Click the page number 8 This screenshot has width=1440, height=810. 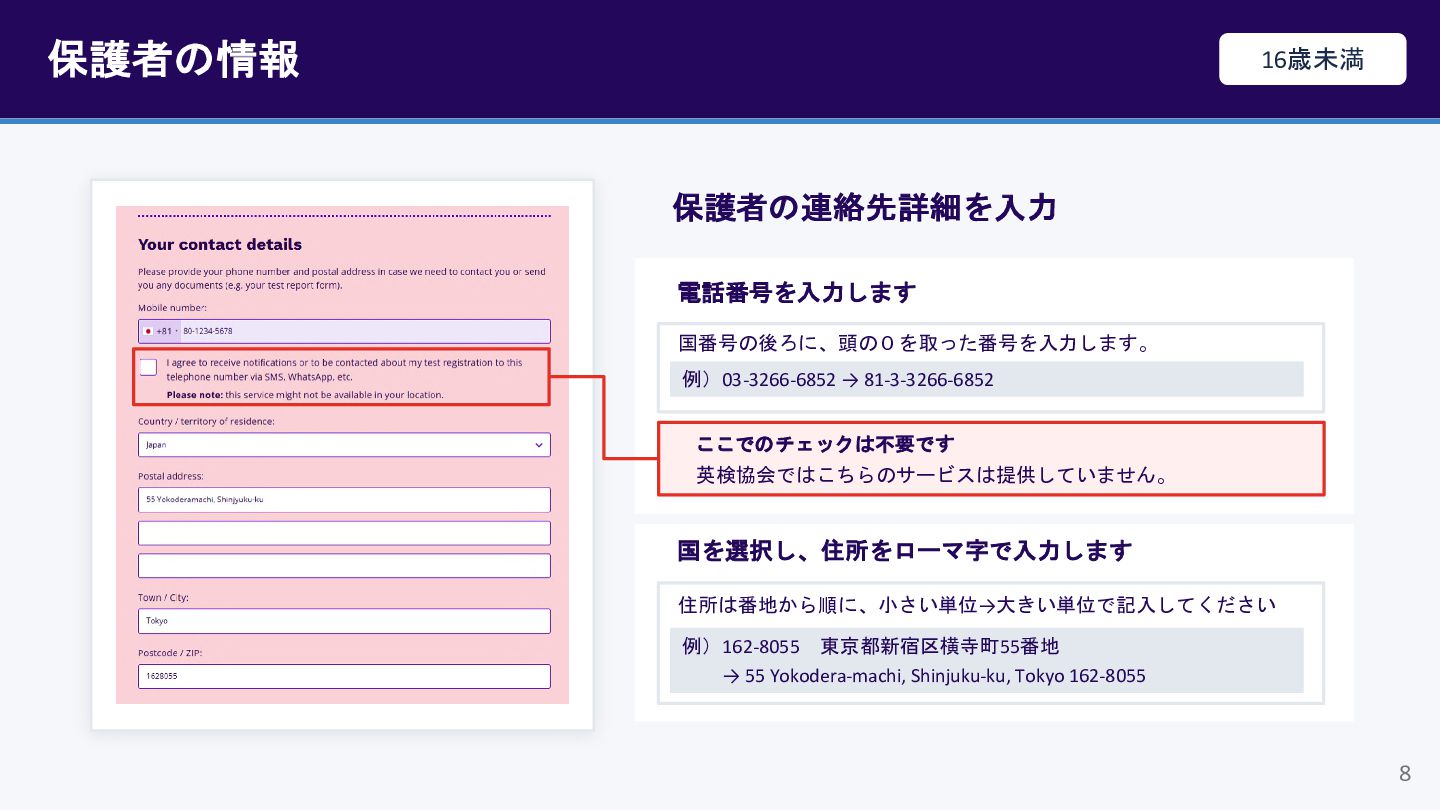[1405, 773]
